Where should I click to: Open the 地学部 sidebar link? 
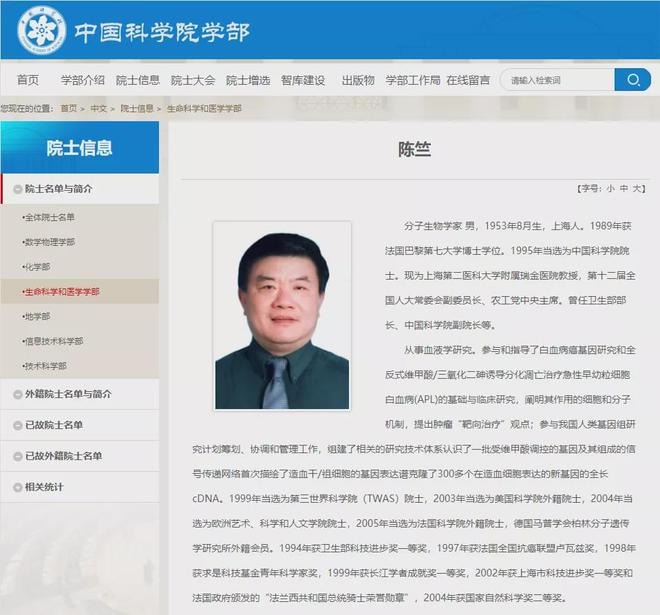coord(36,316)
